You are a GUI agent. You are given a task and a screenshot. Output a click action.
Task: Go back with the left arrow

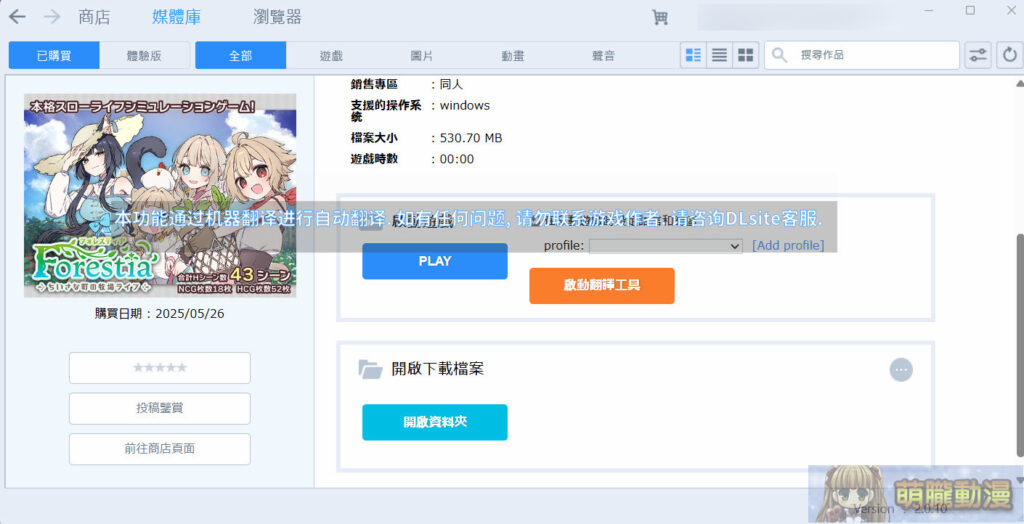click(18, 17)
